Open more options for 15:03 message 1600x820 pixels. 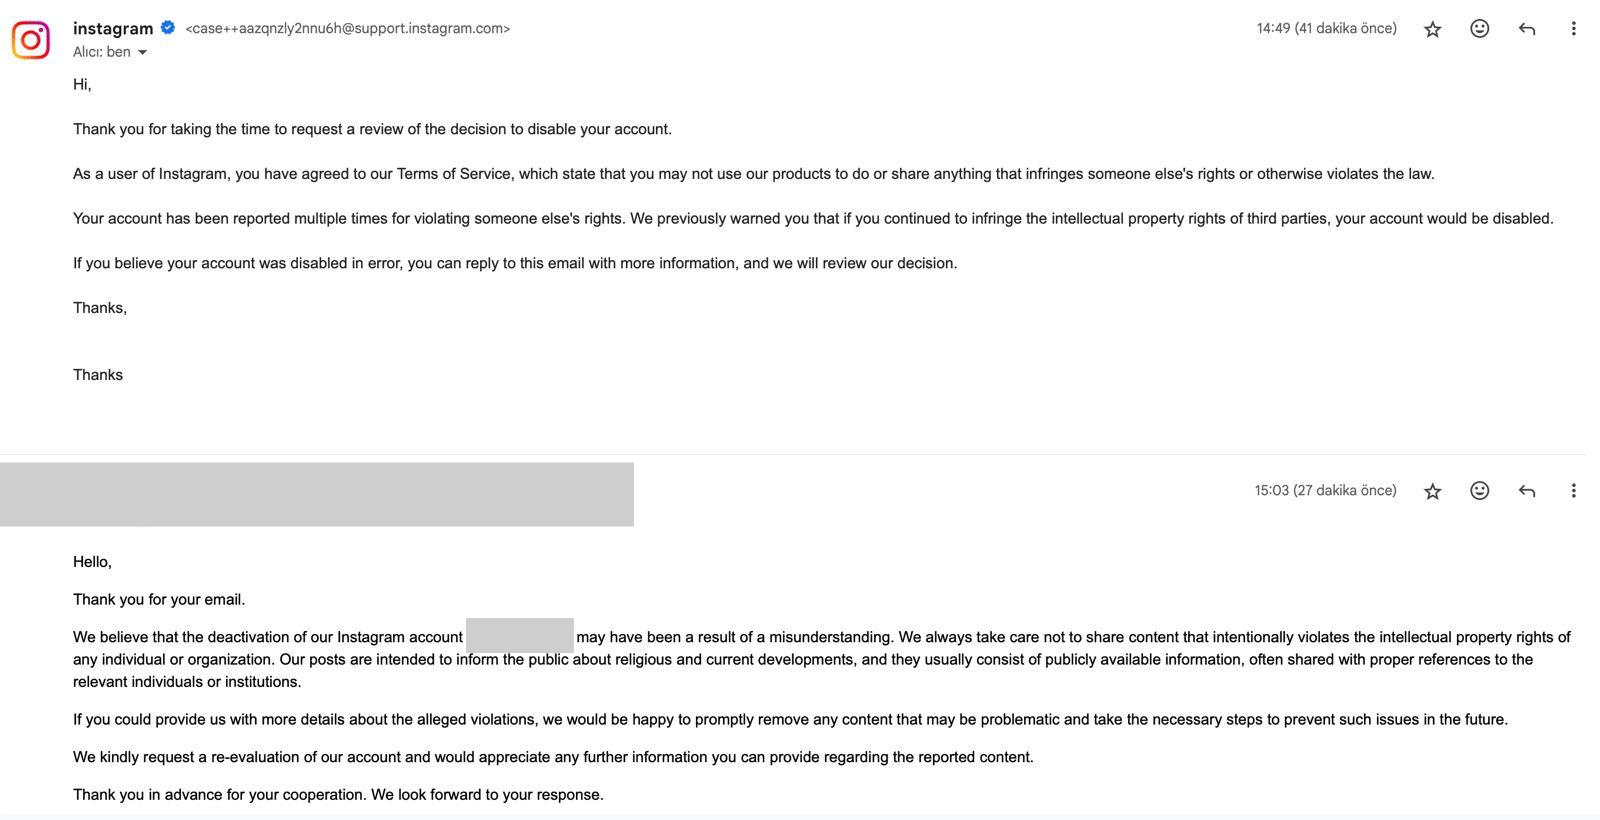click(x=1573, y=491)
